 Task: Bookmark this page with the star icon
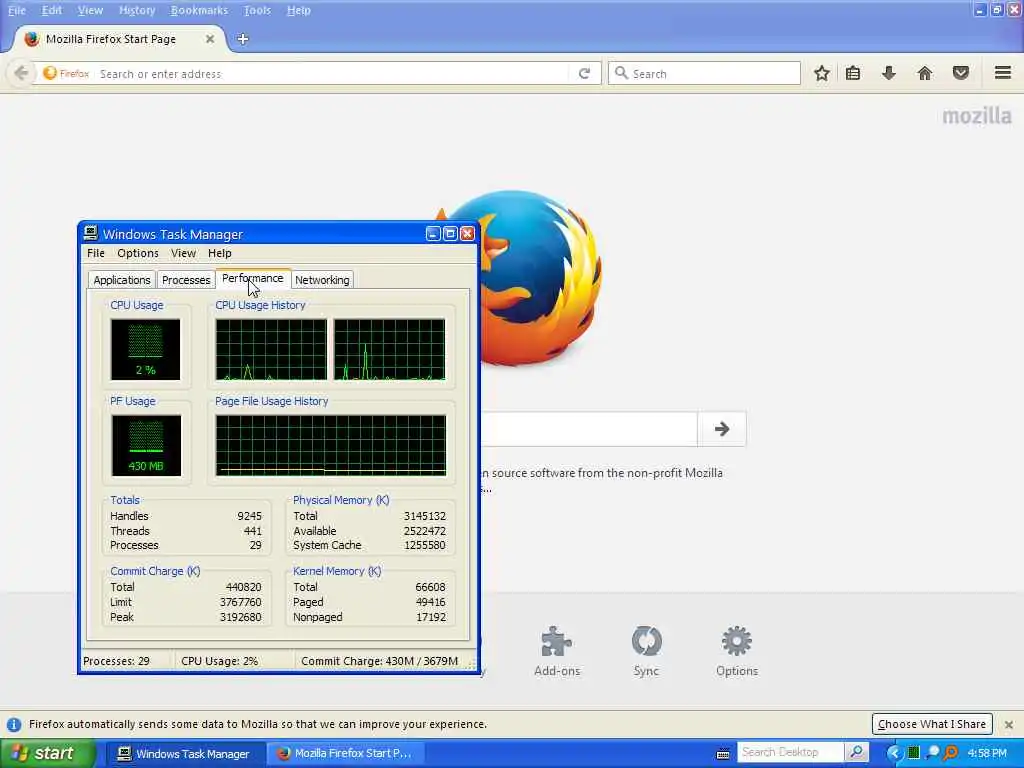point(822,73)
